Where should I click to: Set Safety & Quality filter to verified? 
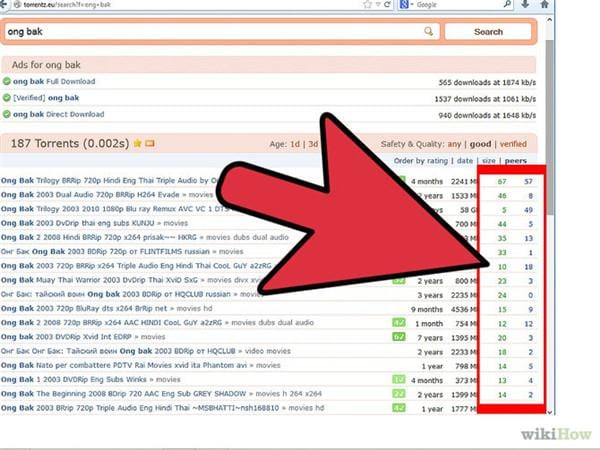[x=513, y=144]
